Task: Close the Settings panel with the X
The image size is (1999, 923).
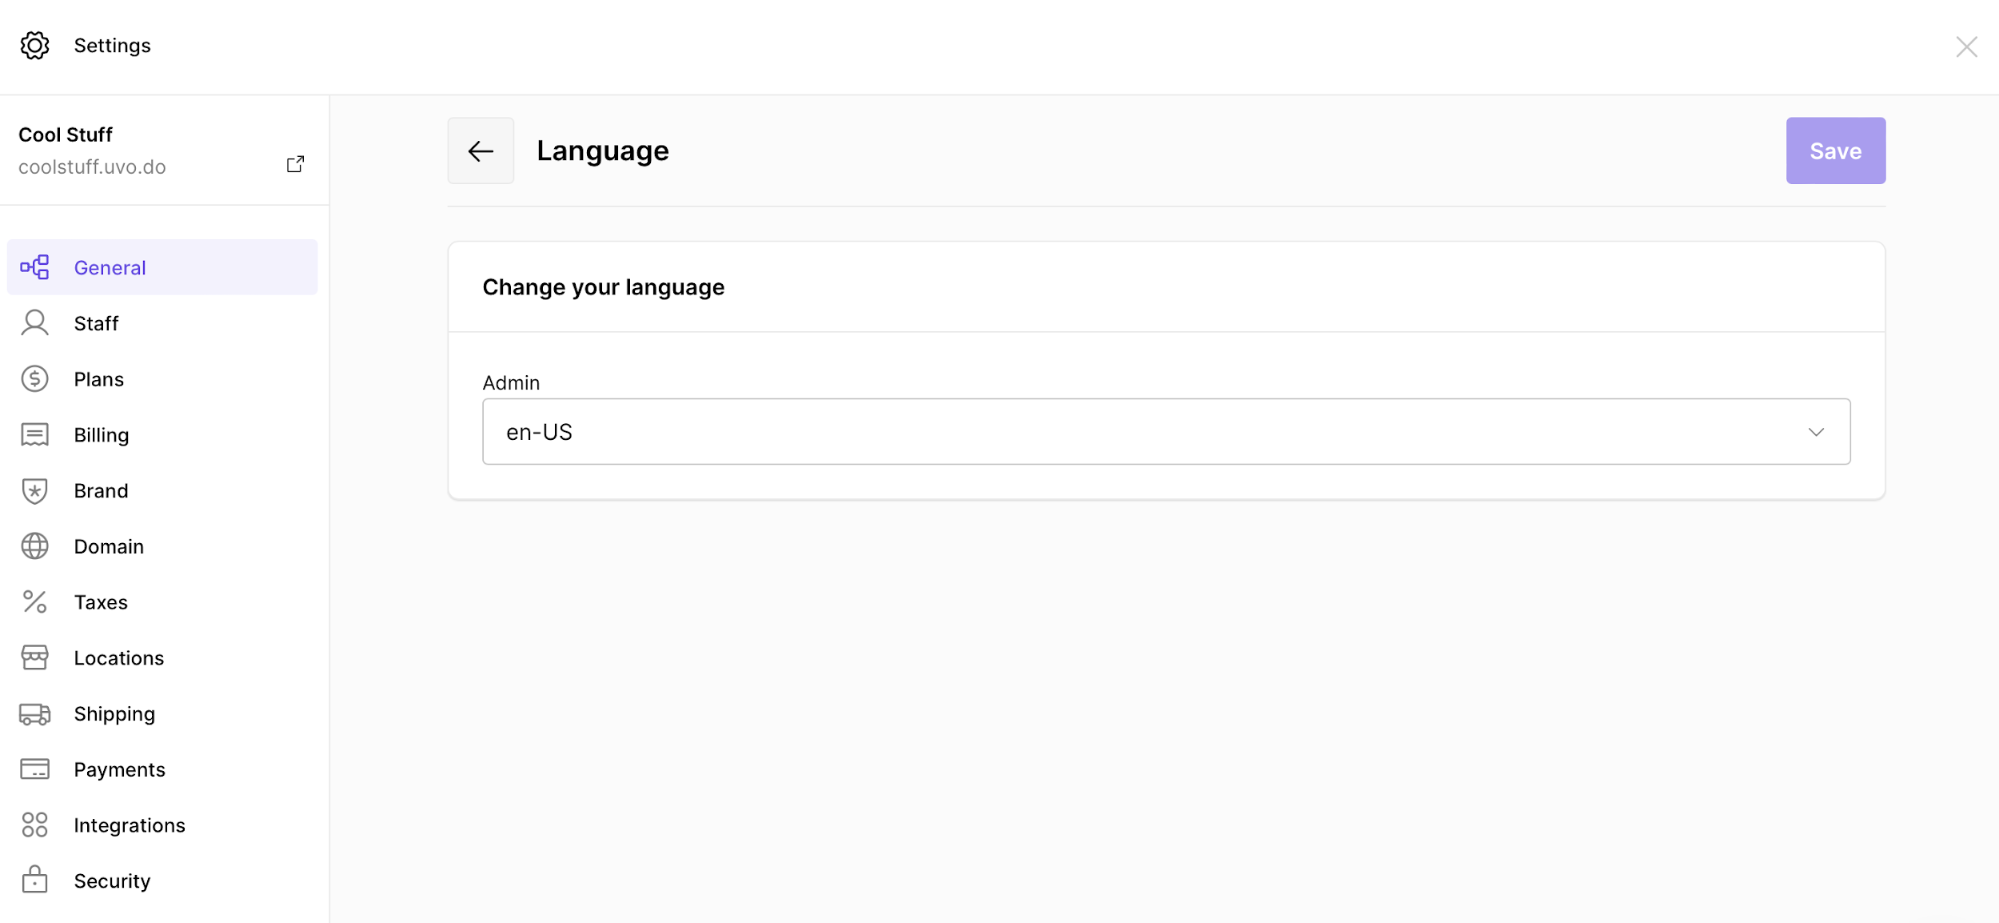Action: click(1966, 46)
